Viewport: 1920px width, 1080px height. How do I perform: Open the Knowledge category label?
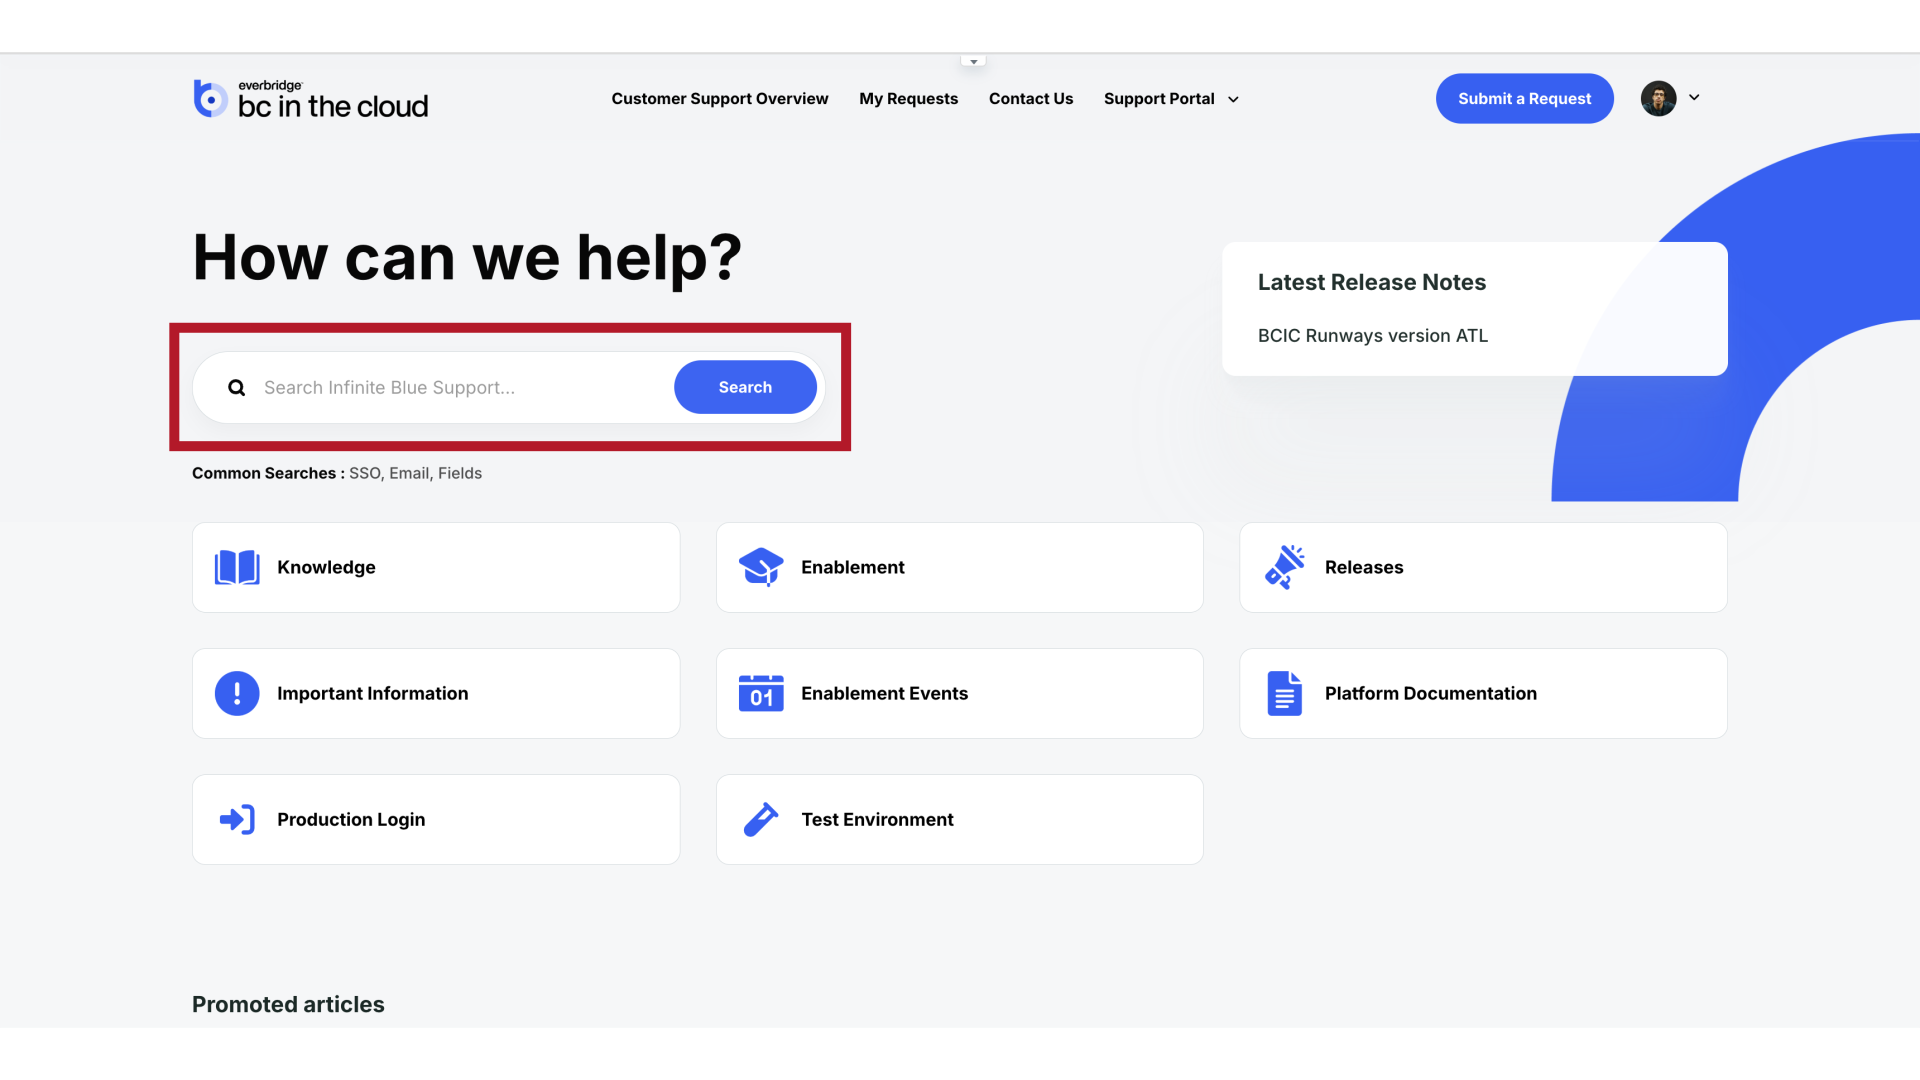[x=326, y=567]
